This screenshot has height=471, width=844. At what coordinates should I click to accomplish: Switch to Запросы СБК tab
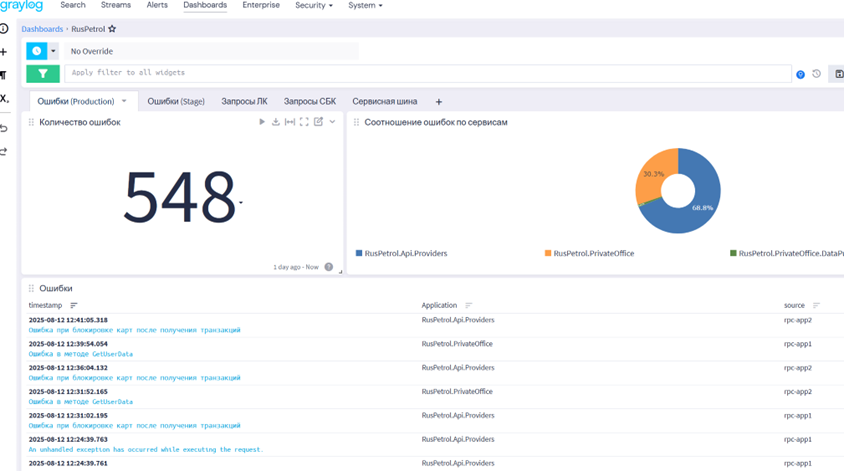[310, 101]
